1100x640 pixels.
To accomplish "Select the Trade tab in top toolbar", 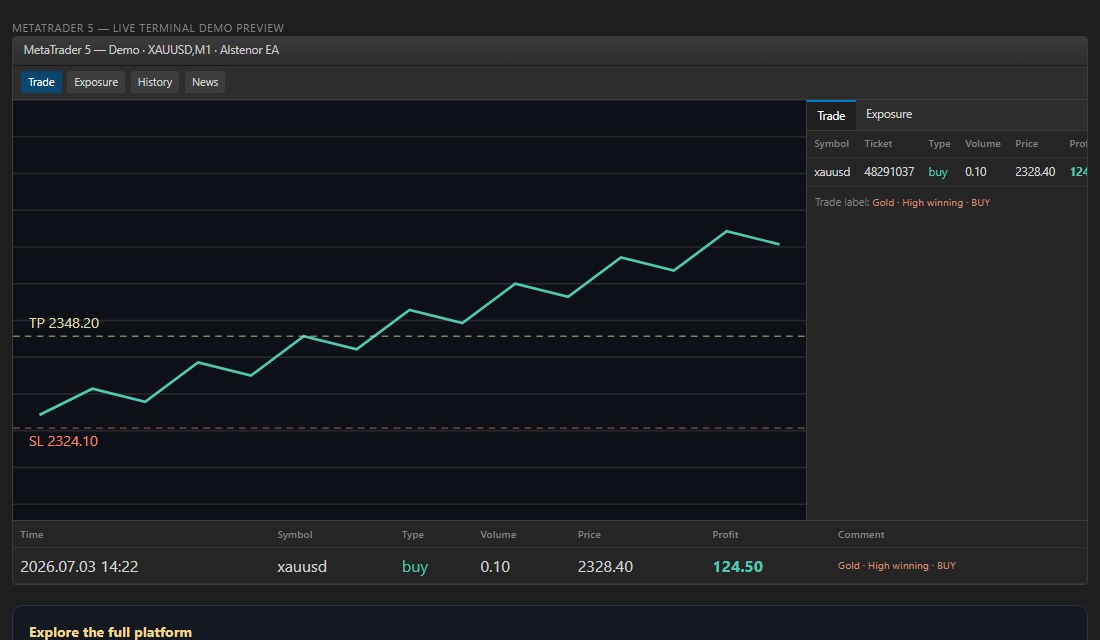I will [41, 82].
